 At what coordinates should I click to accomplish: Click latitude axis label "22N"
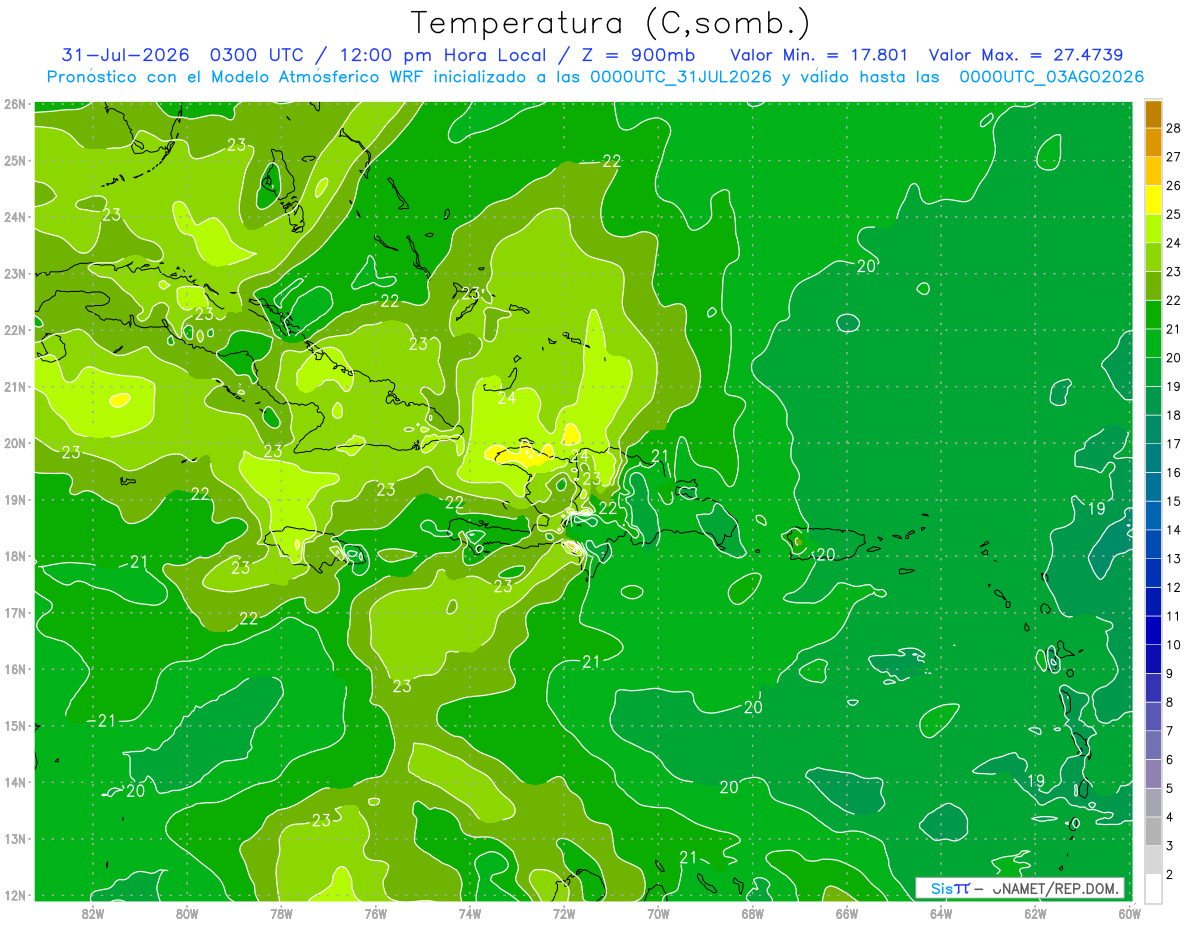[14, 330]
